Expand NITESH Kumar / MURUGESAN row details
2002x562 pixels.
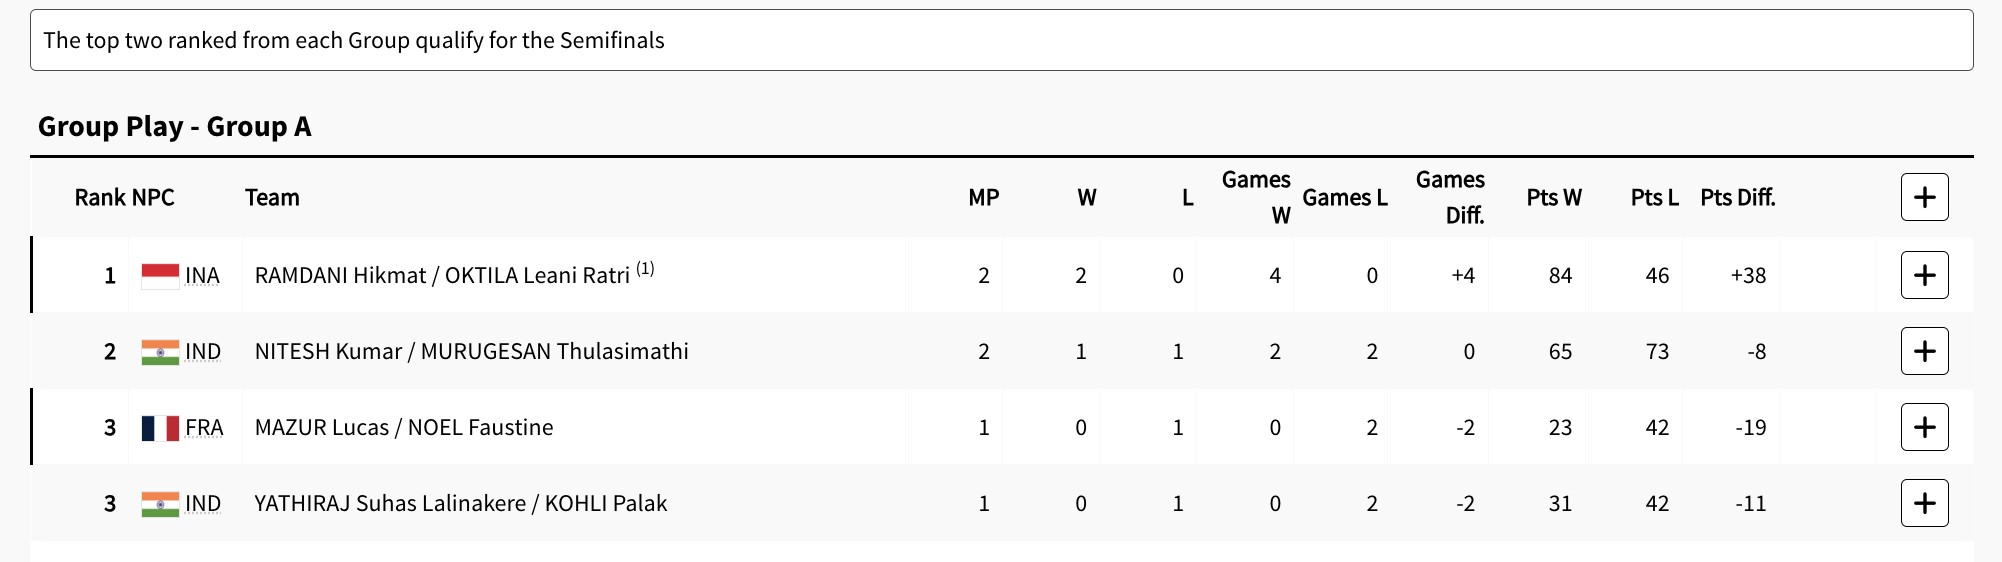1924,351
